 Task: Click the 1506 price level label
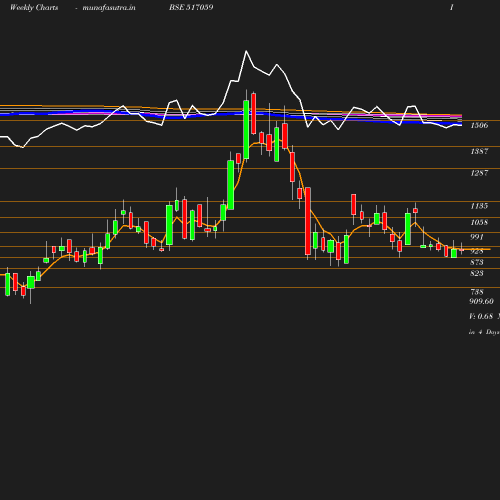pos(479,125)
